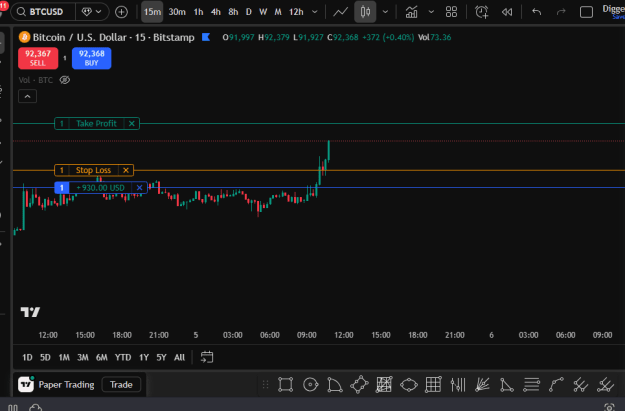This screenshot has width=625, height=411.
Task: Choose the D daily timeframe
Action: click(x=249, y=12)
